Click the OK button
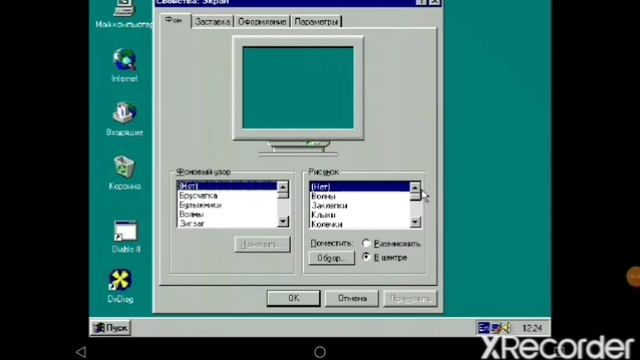640x360 pixels. (294, 298)
